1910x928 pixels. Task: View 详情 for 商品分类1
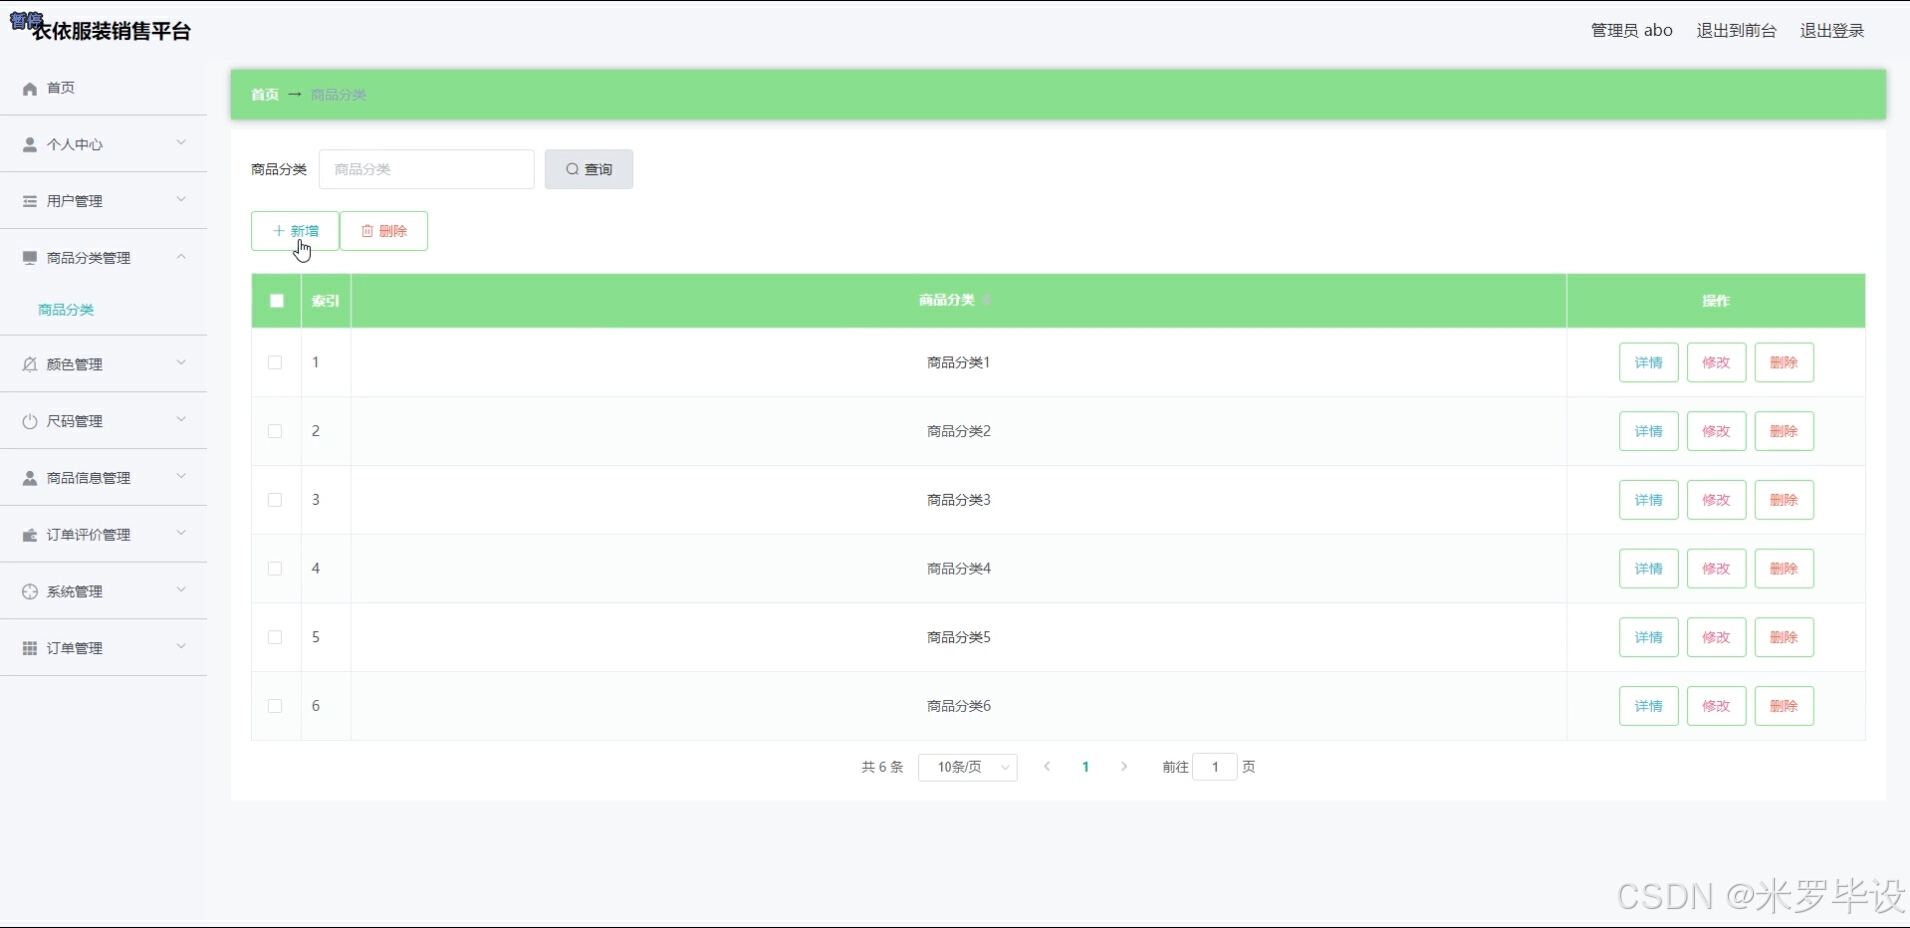tap(1649, 363)
